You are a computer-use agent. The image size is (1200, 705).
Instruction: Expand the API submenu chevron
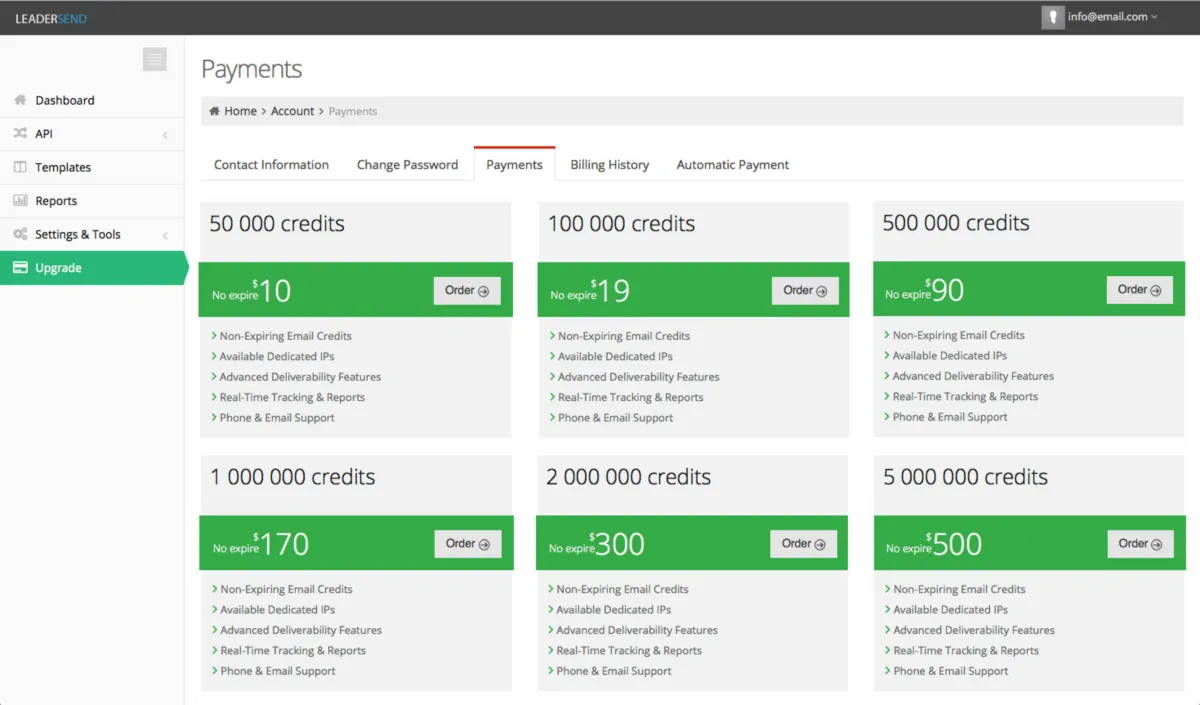165,135
